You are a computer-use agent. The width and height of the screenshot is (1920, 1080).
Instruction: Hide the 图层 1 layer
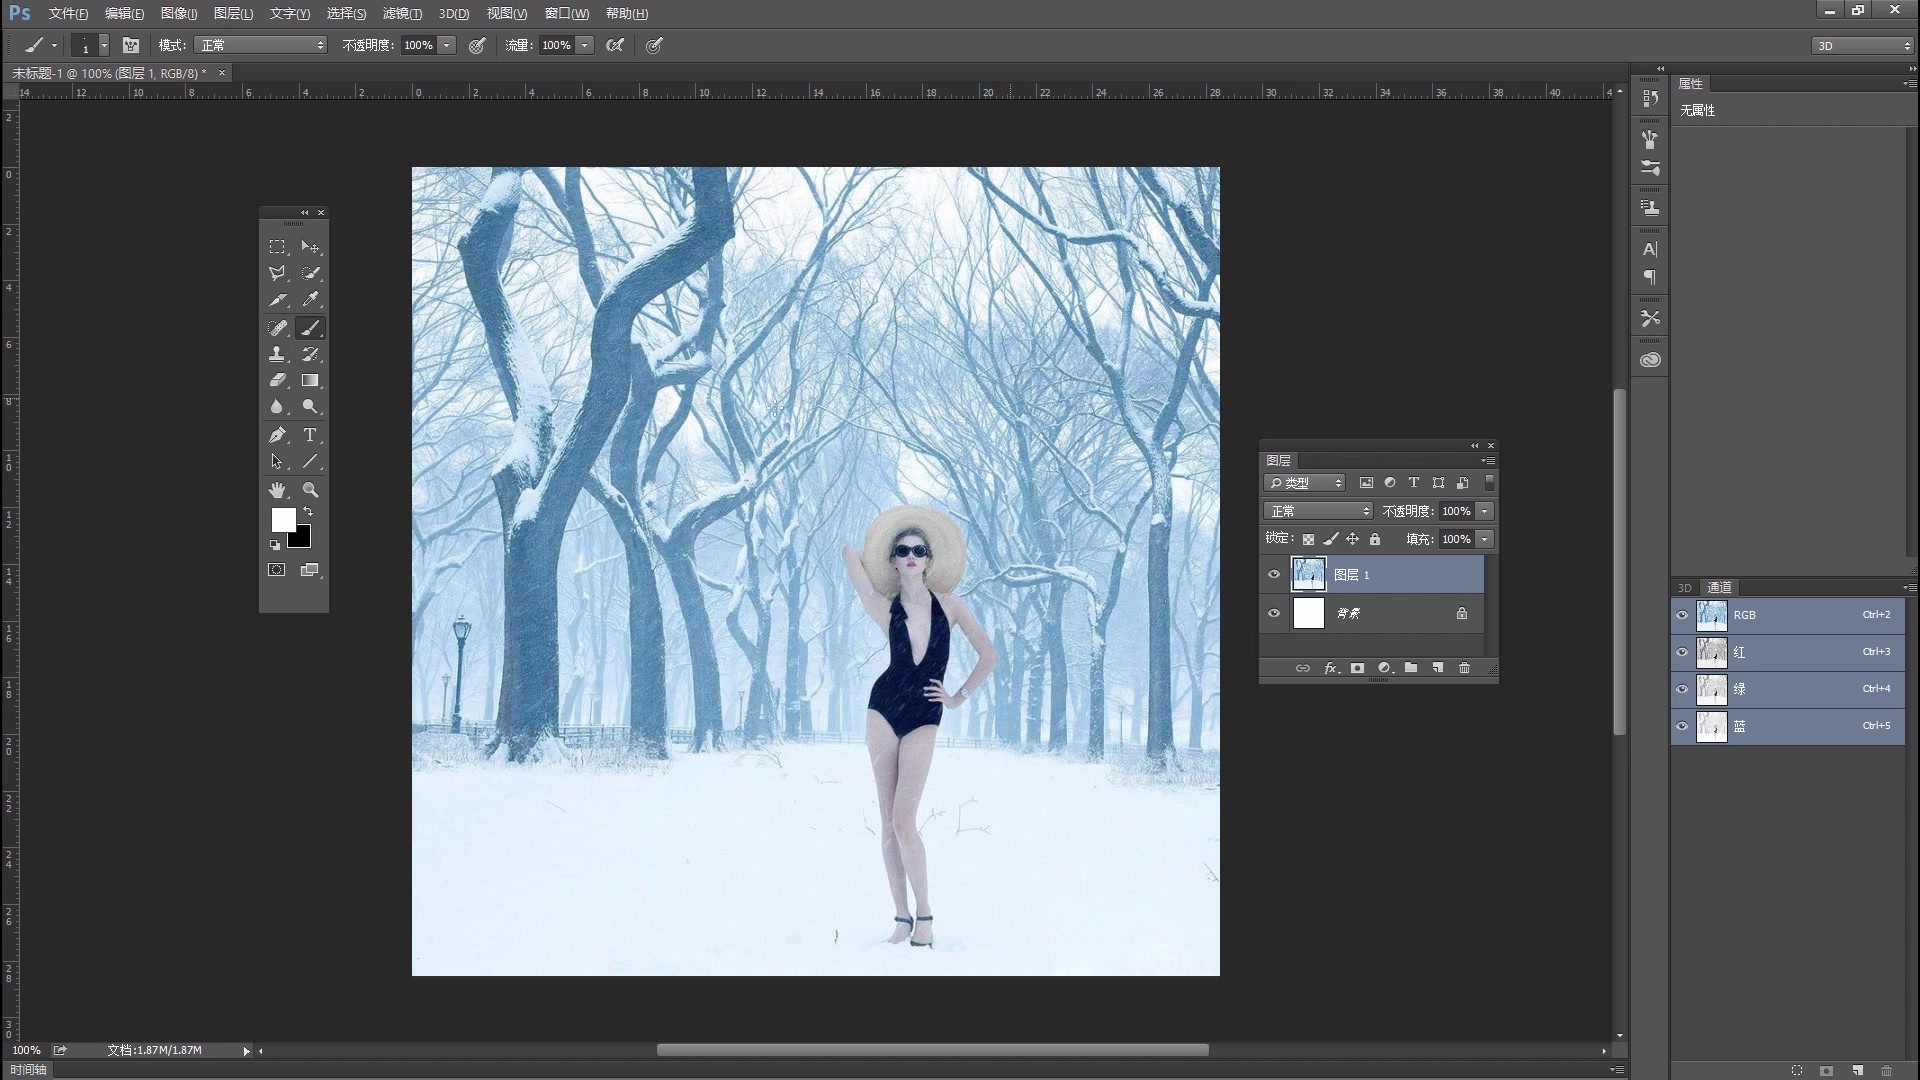point(1274,573)
